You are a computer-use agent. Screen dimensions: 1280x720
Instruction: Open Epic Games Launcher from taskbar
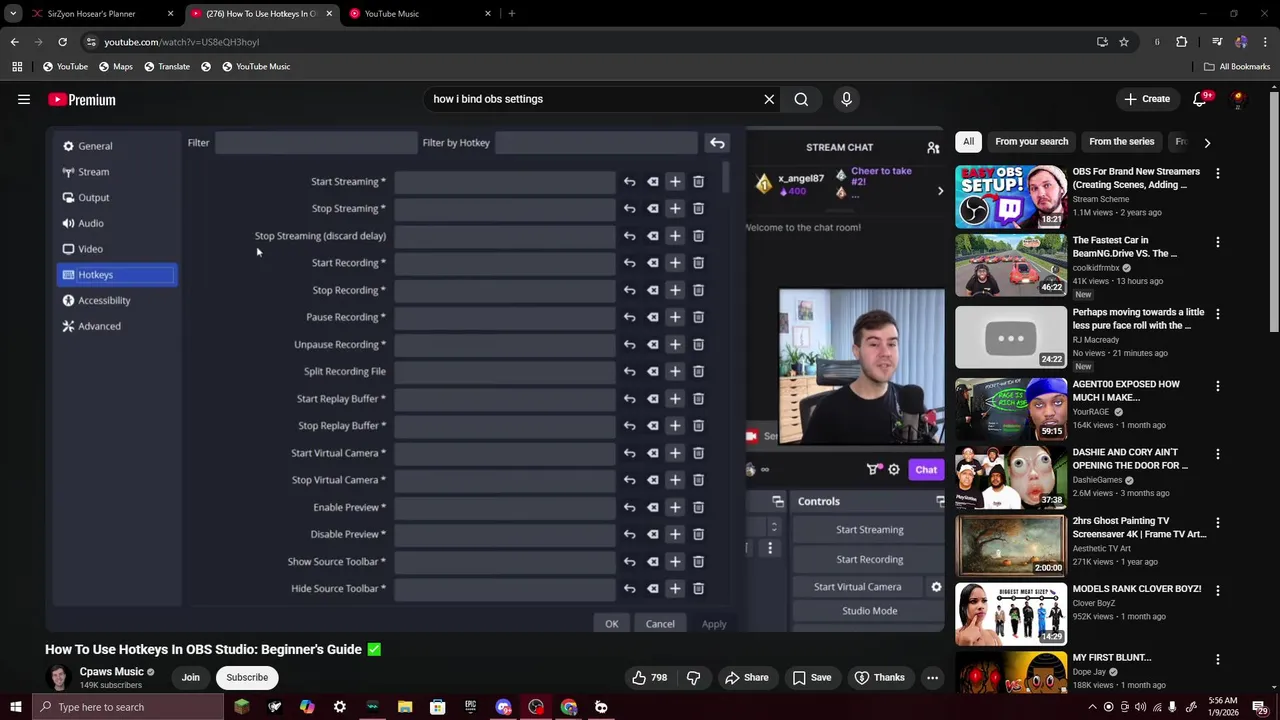(x=470, y=707)
